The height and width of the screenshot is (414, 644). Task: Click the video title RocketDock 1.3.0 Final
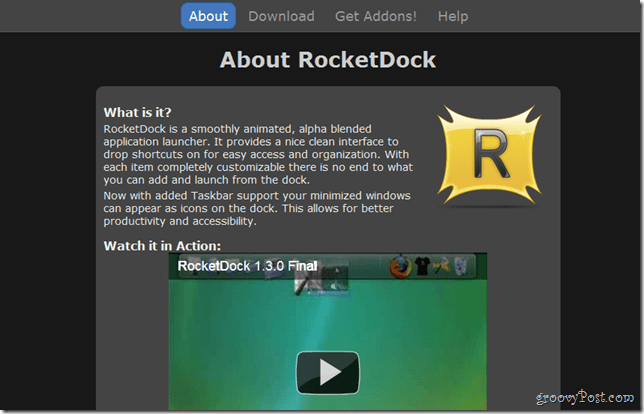click(x=247, y=266)
